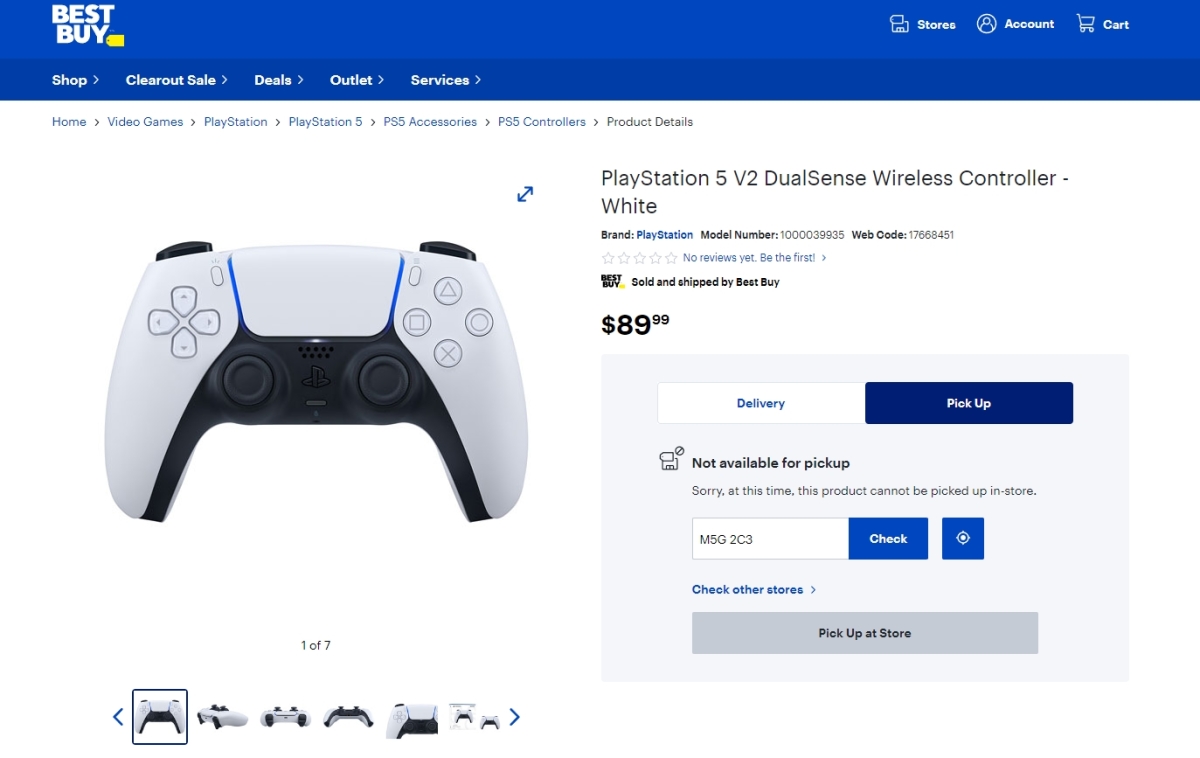Screen dimensions: 1200x758
Task: Expand the Services menu
Action: 446,80
